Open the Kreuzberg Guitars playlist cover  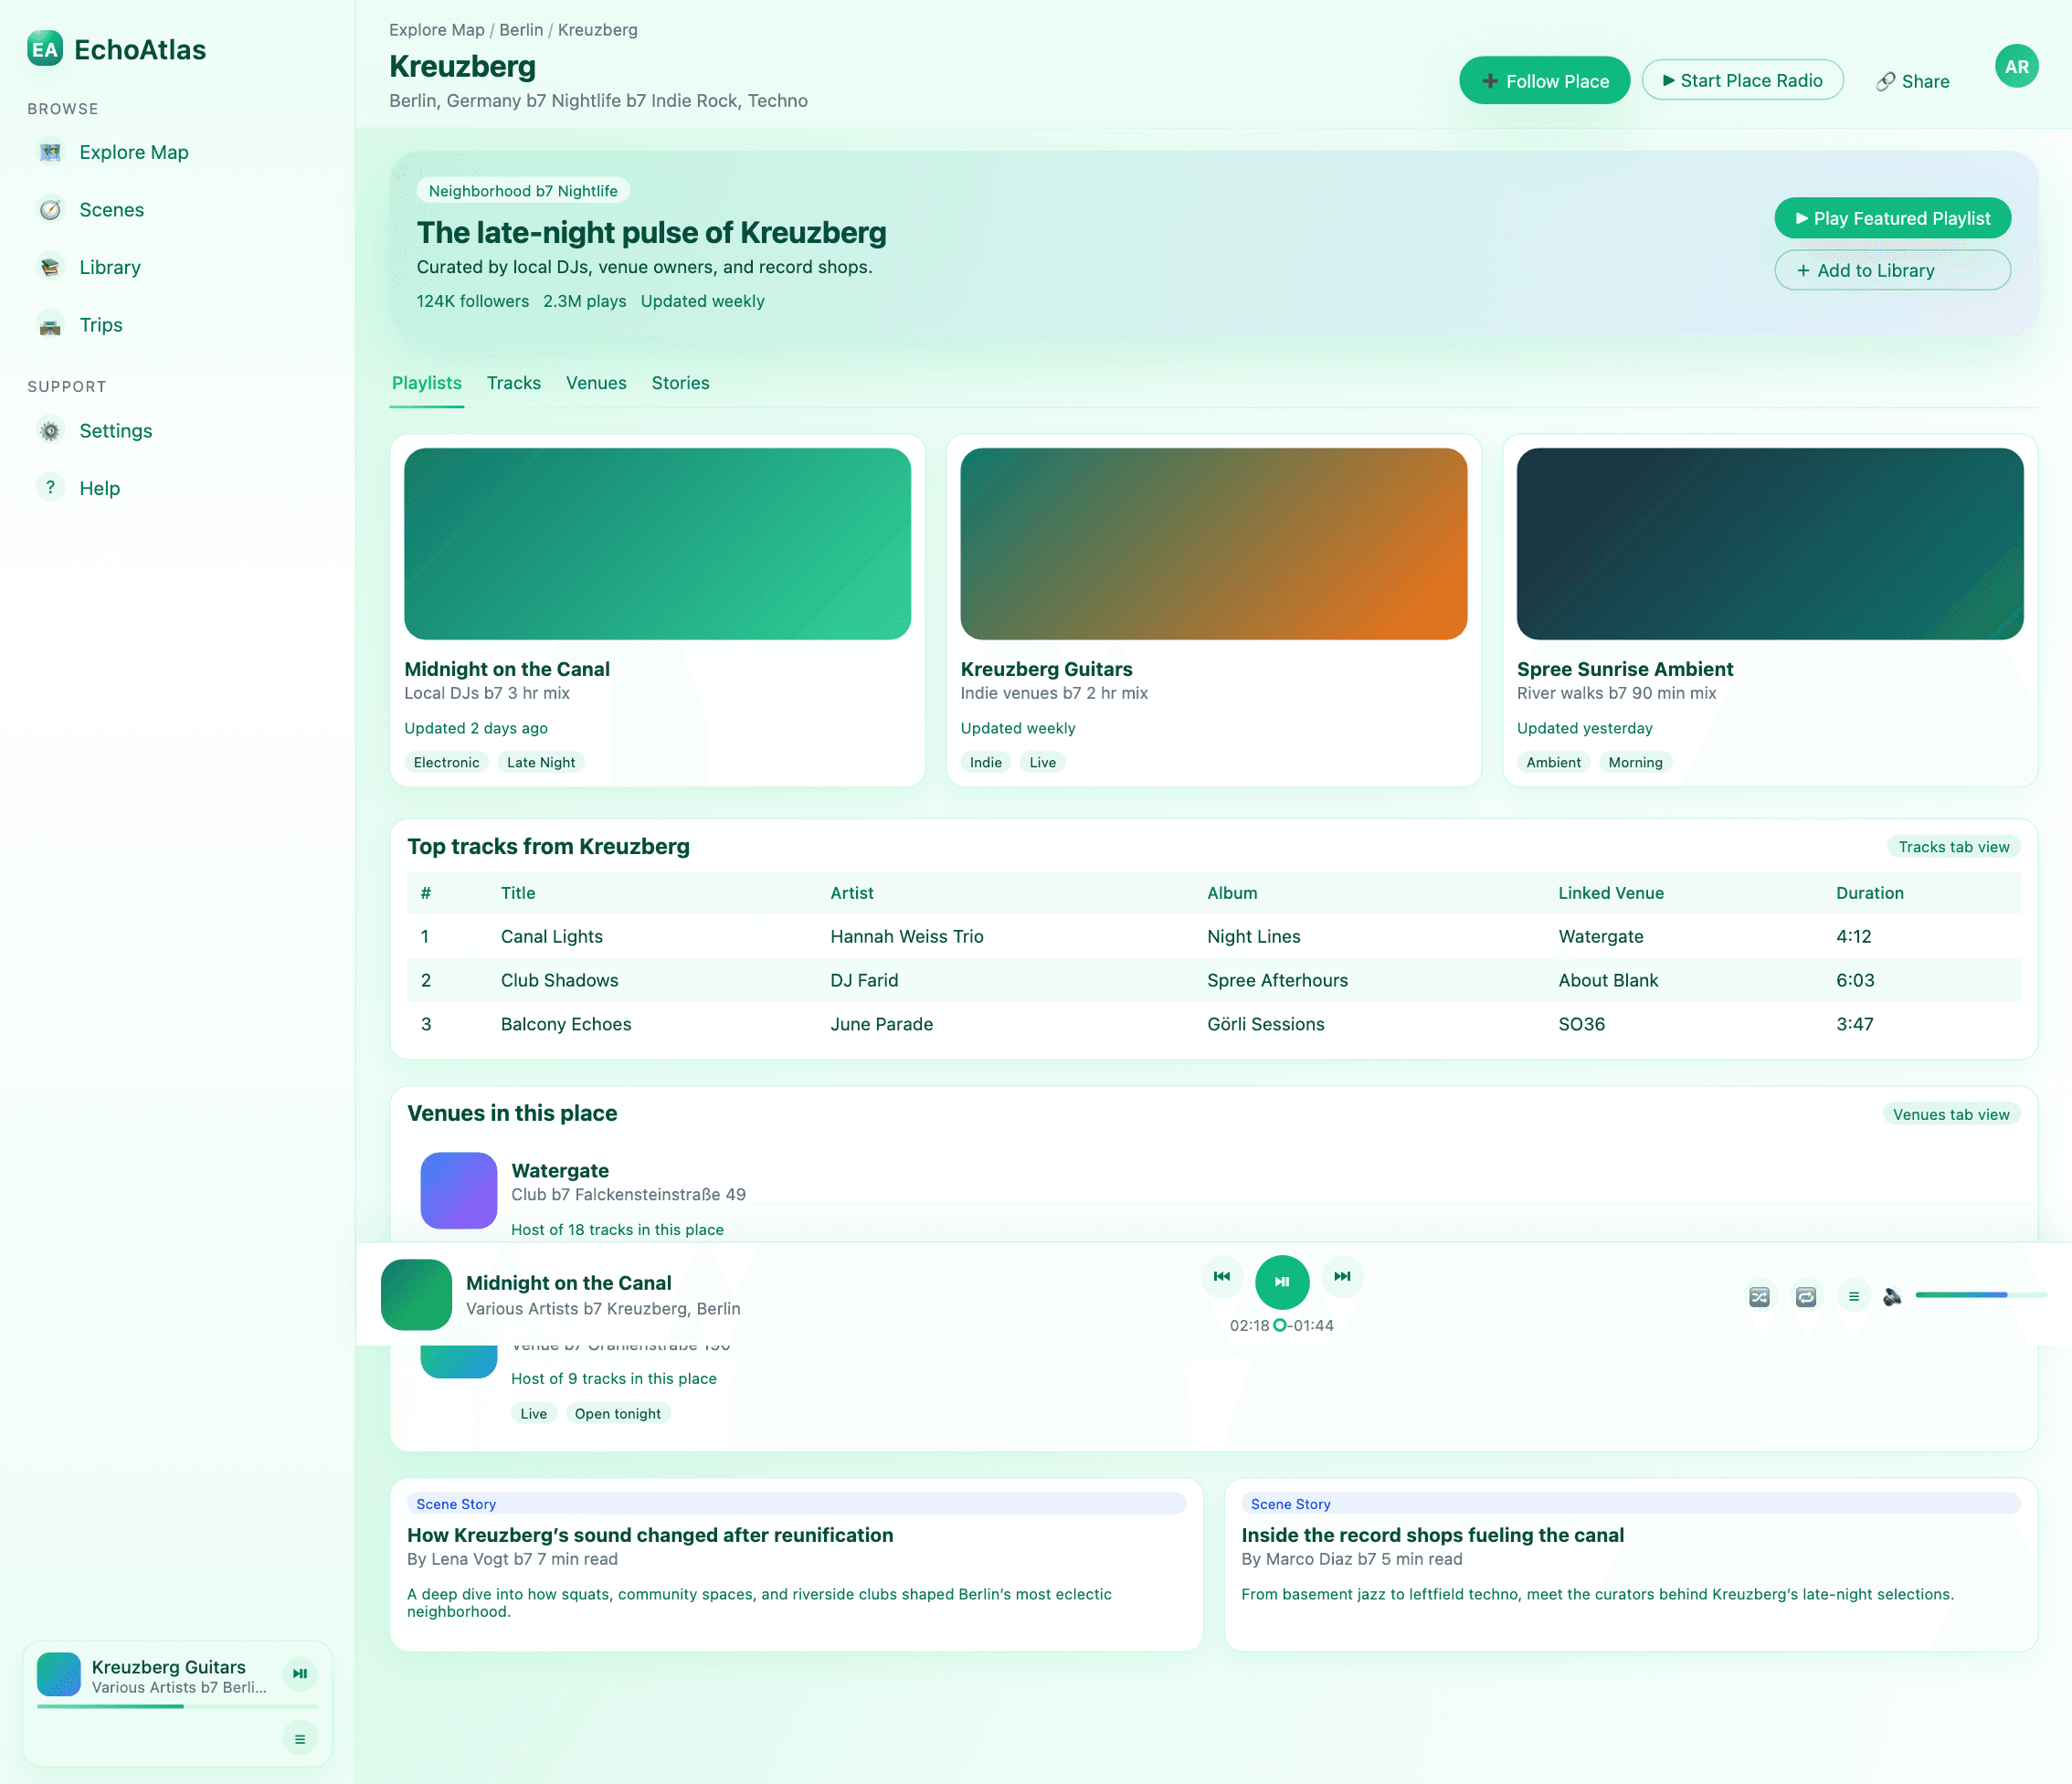click(x=1213, y=544)
